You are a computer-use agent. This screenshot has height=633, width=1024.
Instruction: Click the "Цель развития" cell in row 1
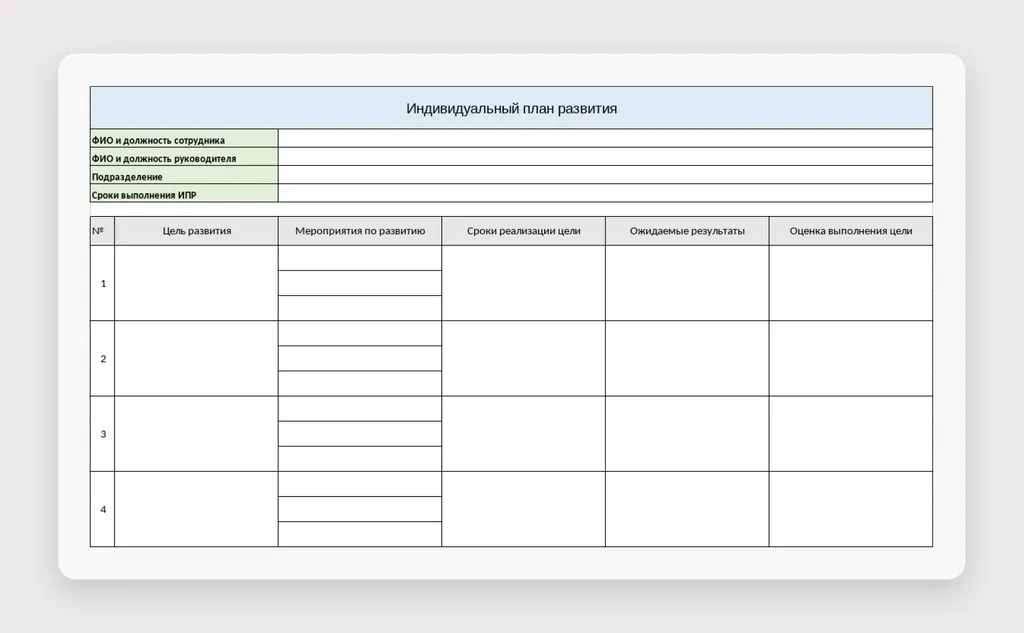pos(197,283)
